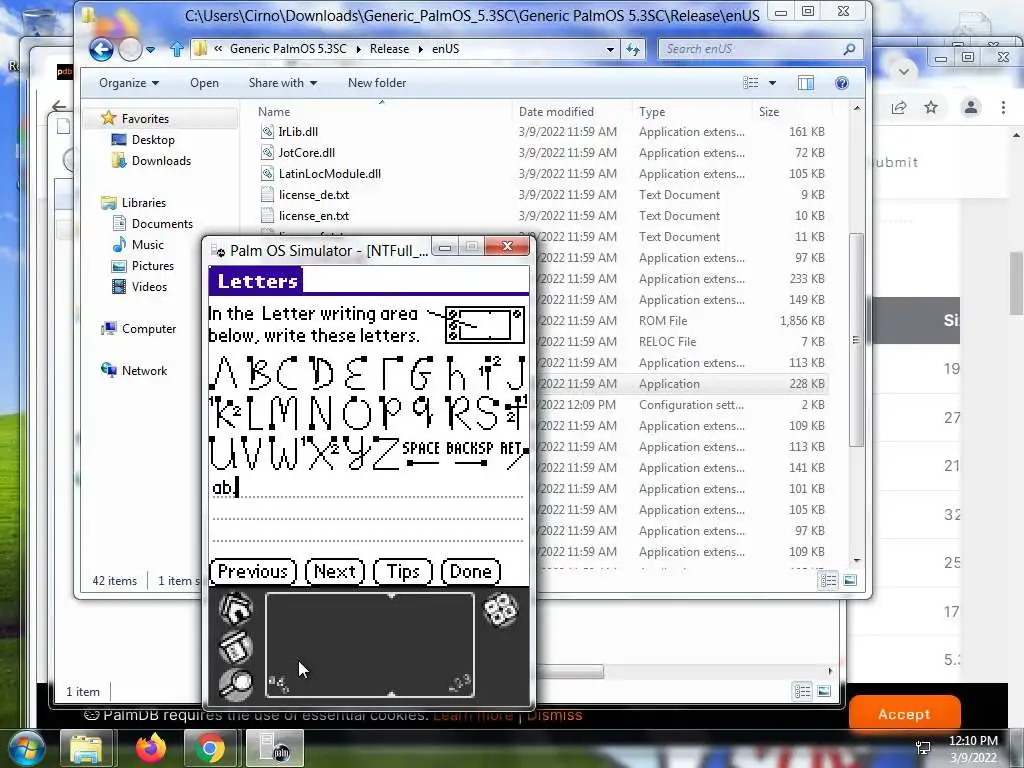Expand breadcrumb arrow after Generic PalmOS 5.3SC
This screenshot has height=768, width=1024.
[359, 49]
